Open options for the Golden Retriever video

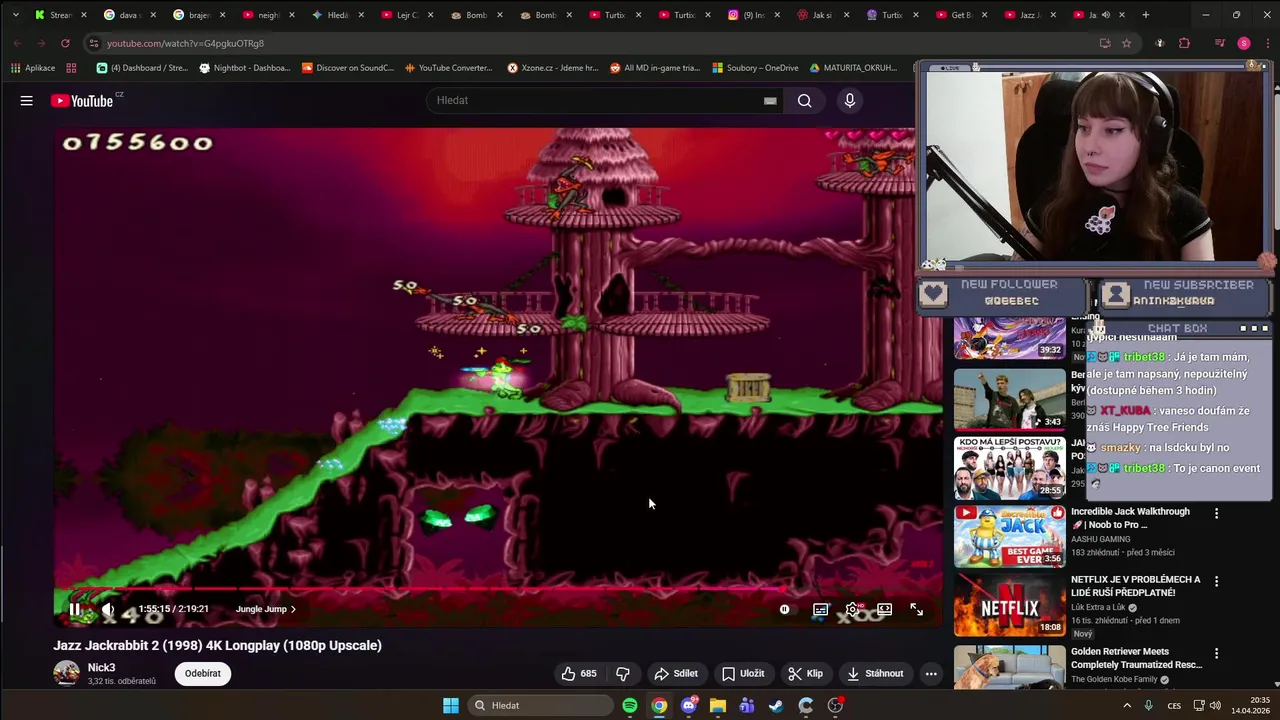click(1216, 653)
